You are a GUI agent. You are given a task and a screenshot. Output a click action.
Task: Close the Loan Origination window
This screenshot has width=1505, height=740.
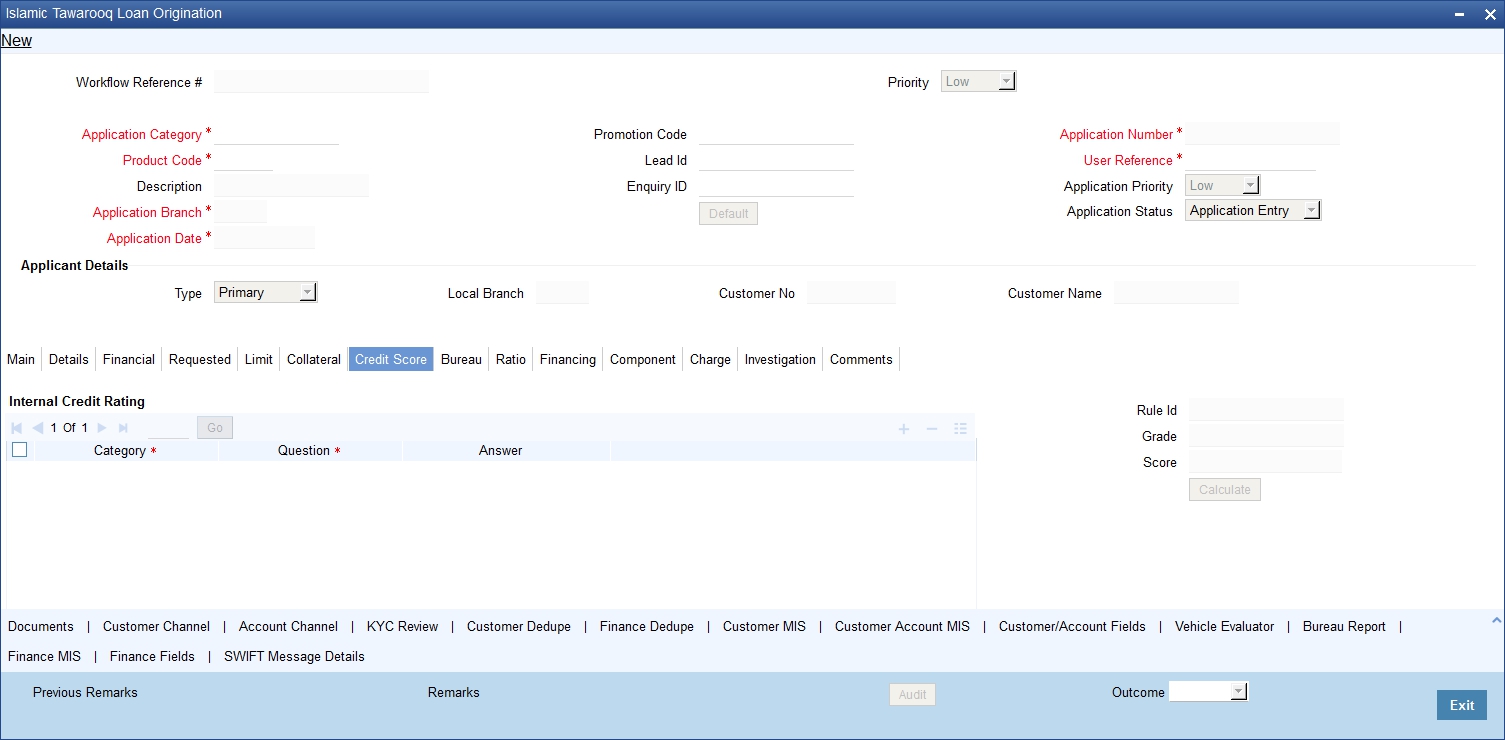1488,14
